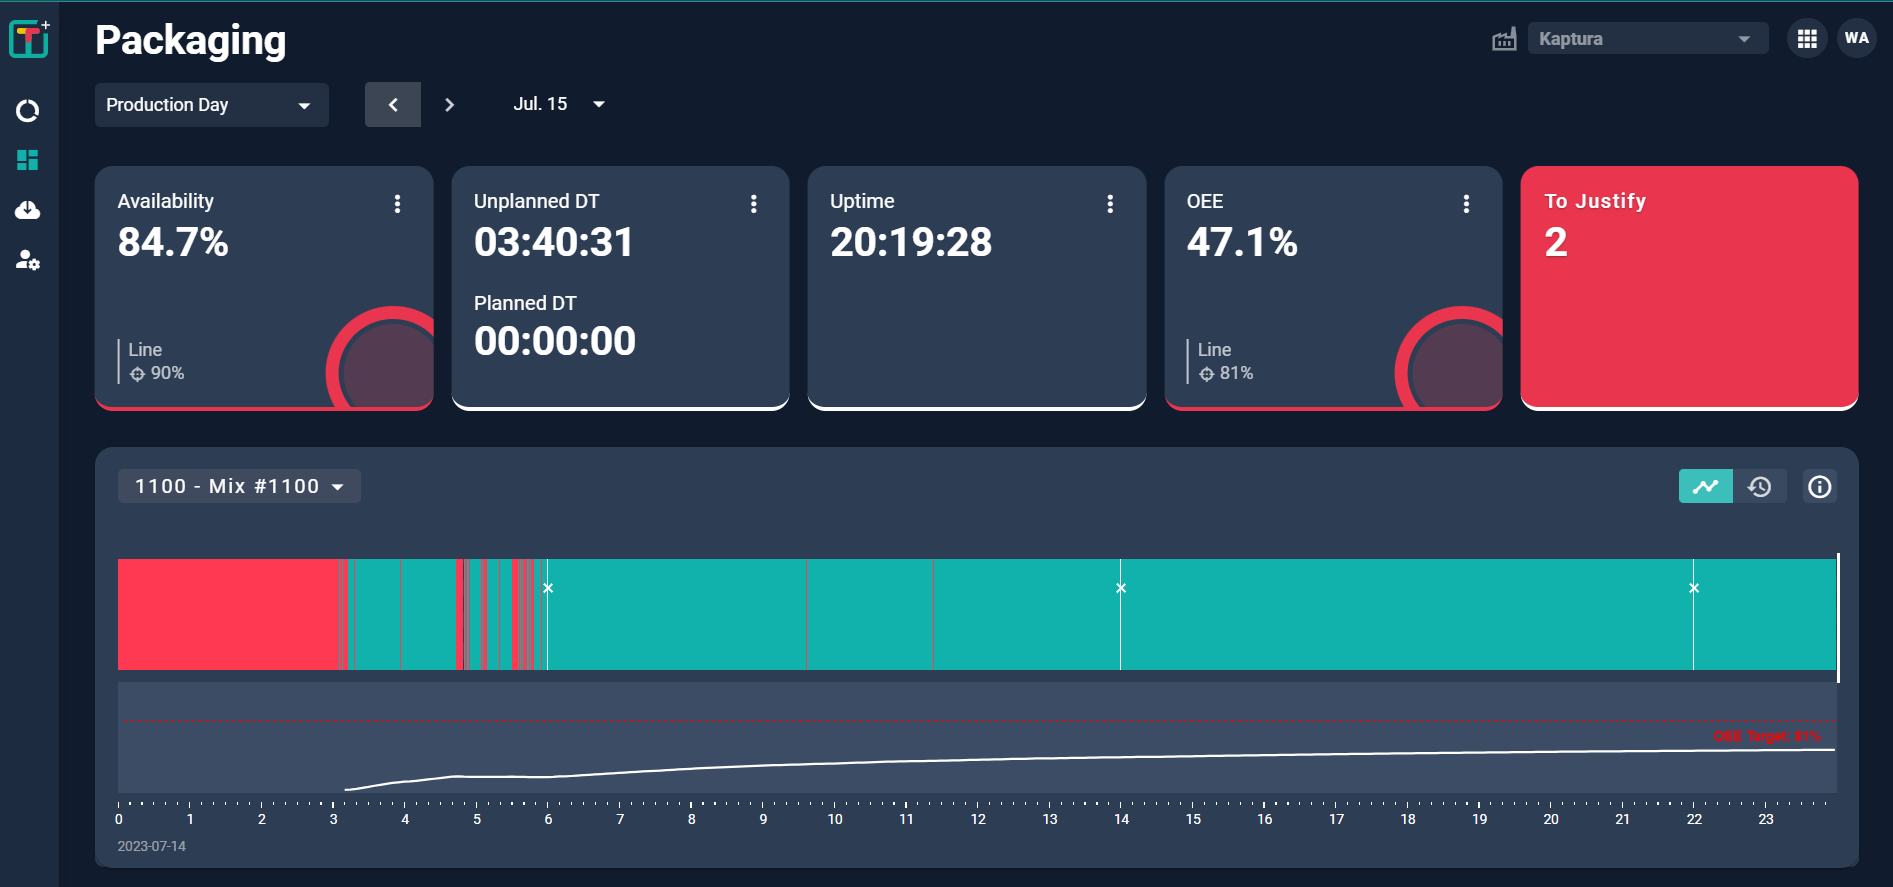Click the factory icon beside Kaptura

1504,39
